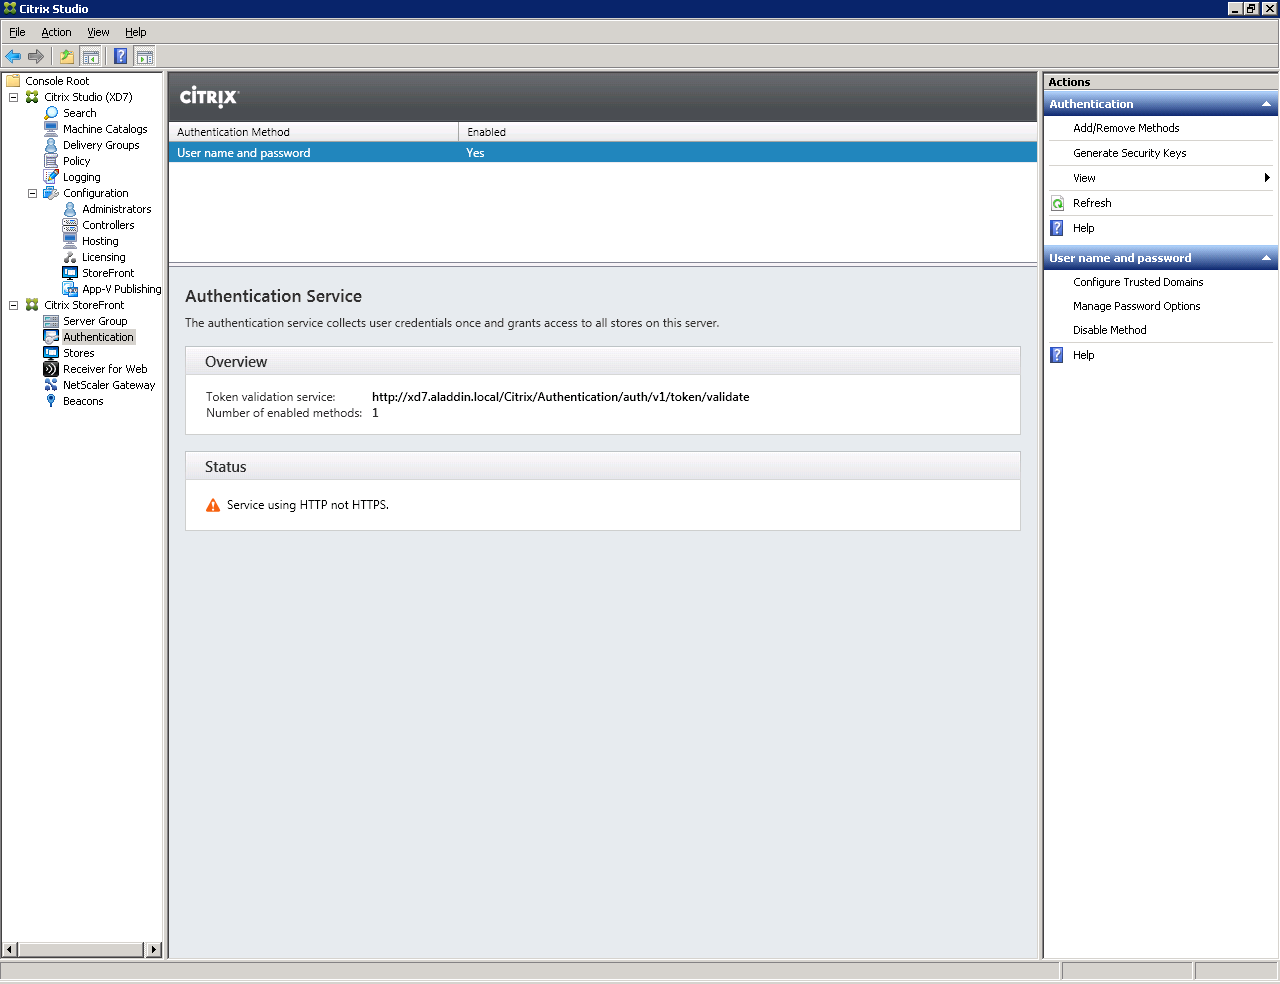
Task: Click the Receiver for Web icon
Action: [x=51, y=369]
